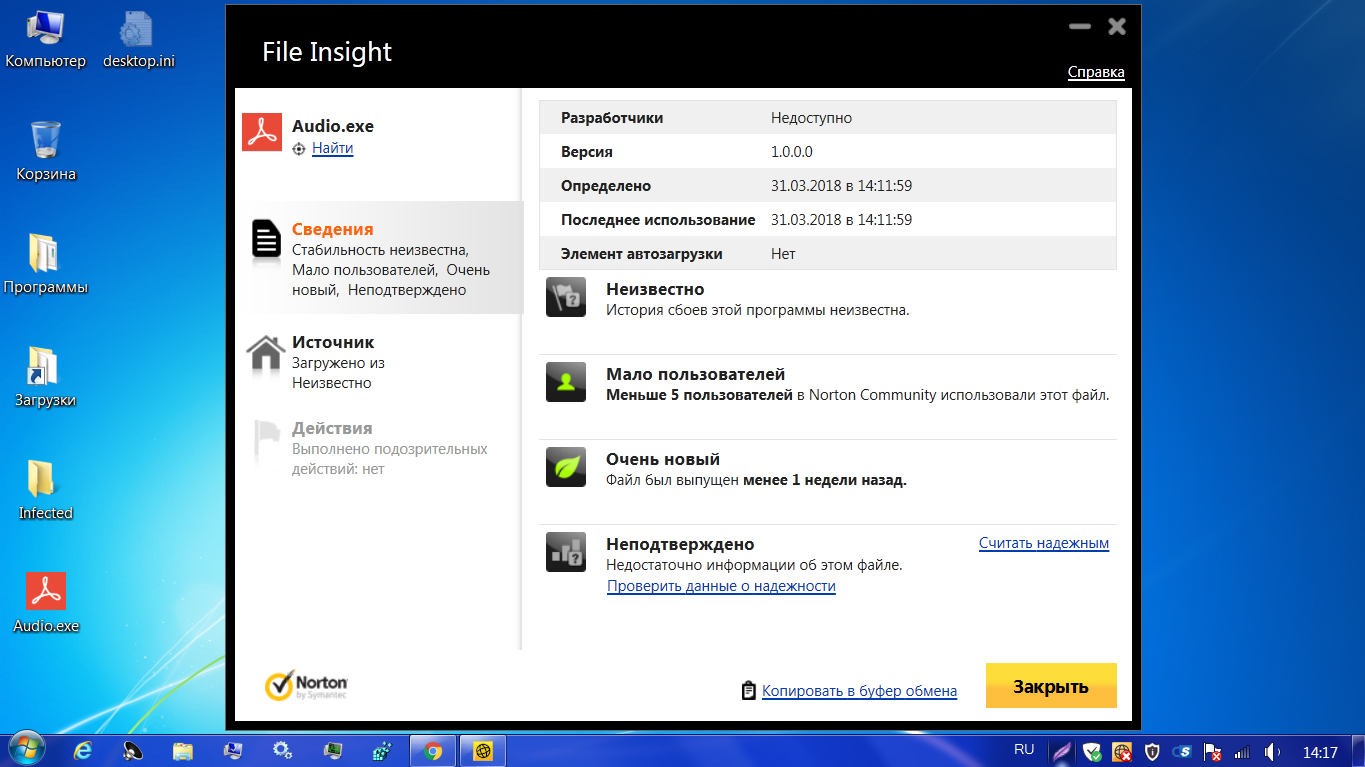Open the Действия tab
Screen dimensions: 1365x767
point(381,447)
